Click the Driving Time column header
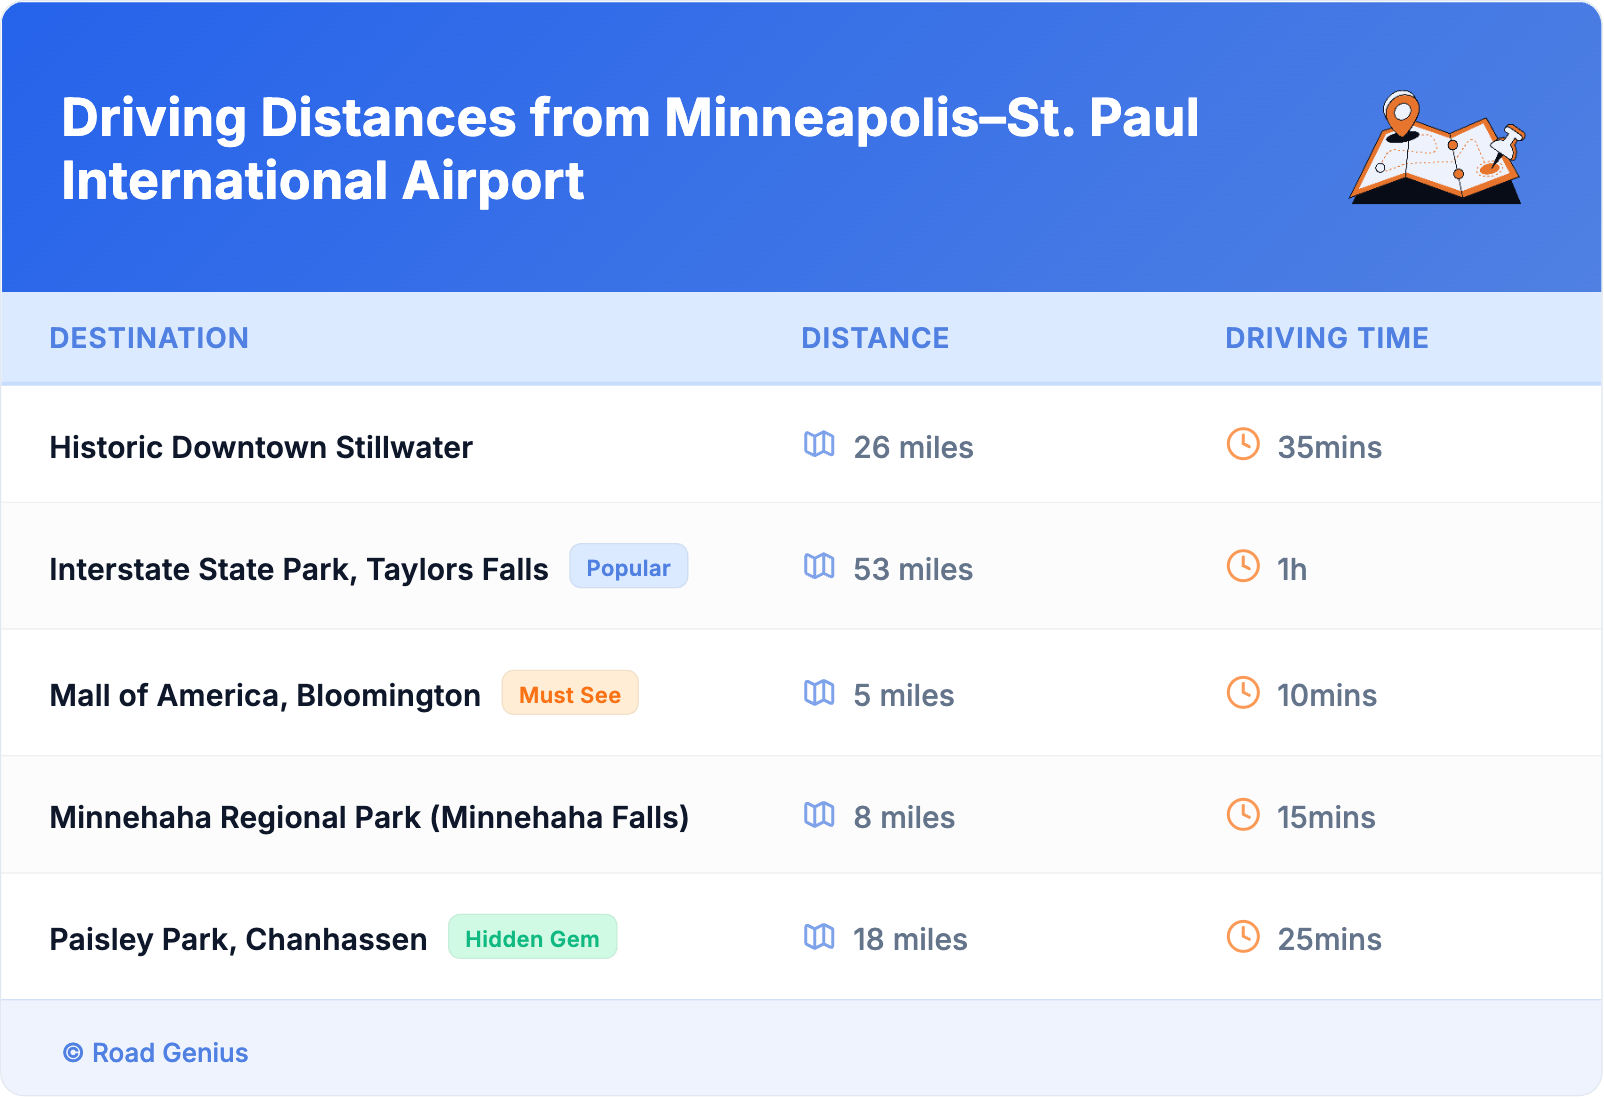The width and height of the screenshot is (1604, 1098). pos(1327,338)
